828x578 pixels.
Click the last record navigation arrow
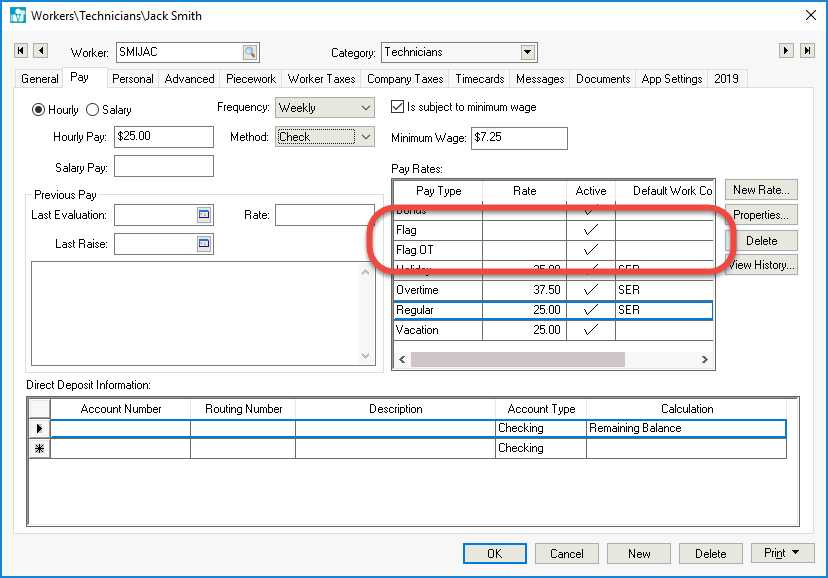tap(805, 51)
